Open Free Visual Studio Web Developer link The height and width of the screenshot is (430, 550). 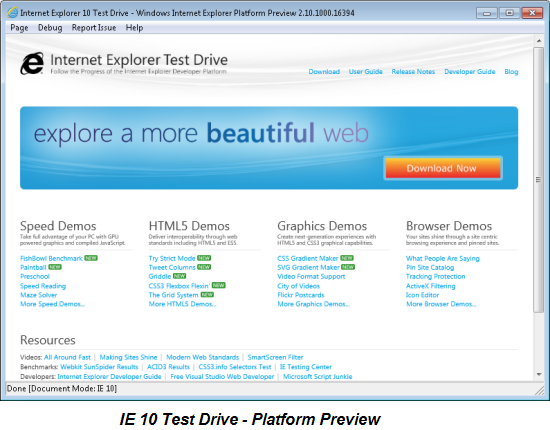click(x=222, y=376)
